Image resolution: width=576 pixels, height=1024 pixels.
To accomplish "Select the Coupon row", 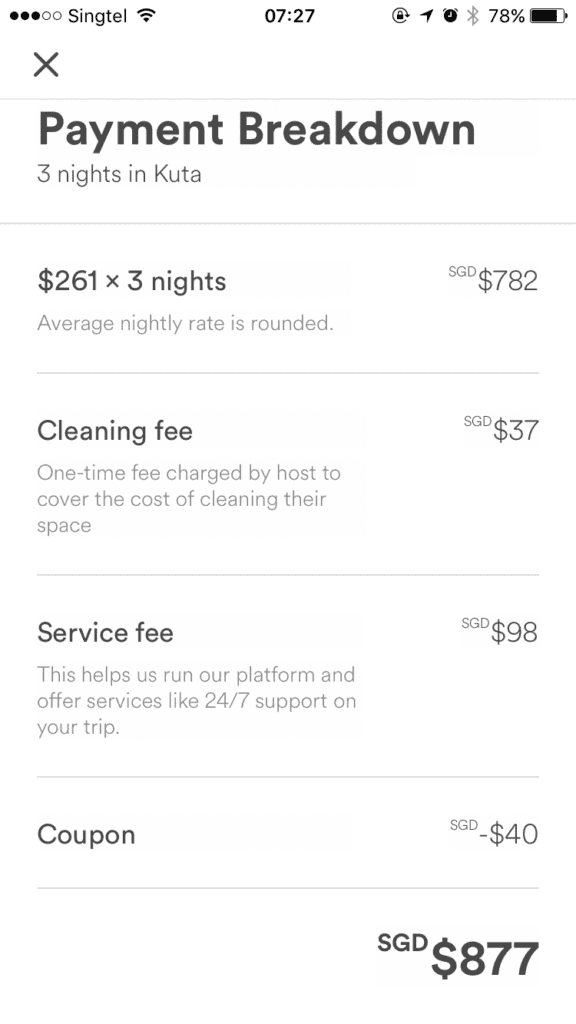I will [288, 833].
